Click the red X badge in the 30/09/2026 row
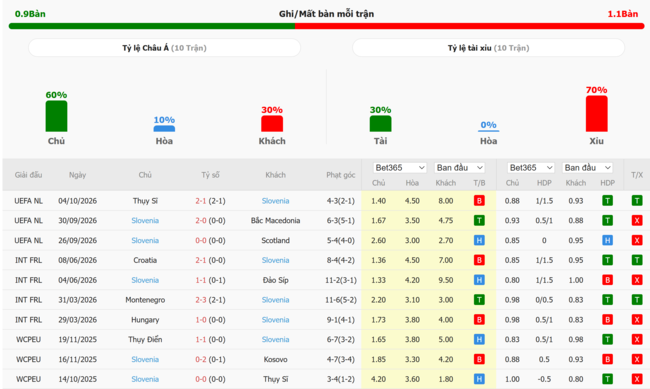 pyautogui.click(x=637, y=220)
